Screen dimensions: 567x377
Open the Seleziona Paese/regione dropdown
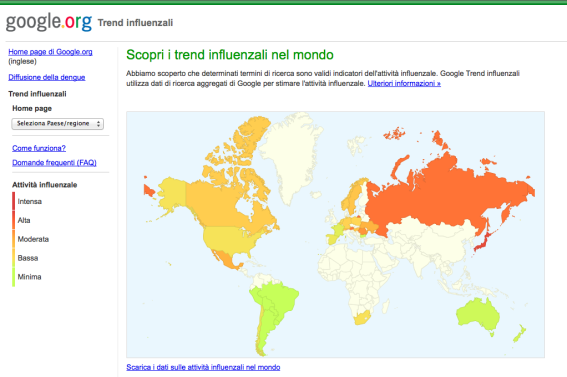[x=57, y=124]
